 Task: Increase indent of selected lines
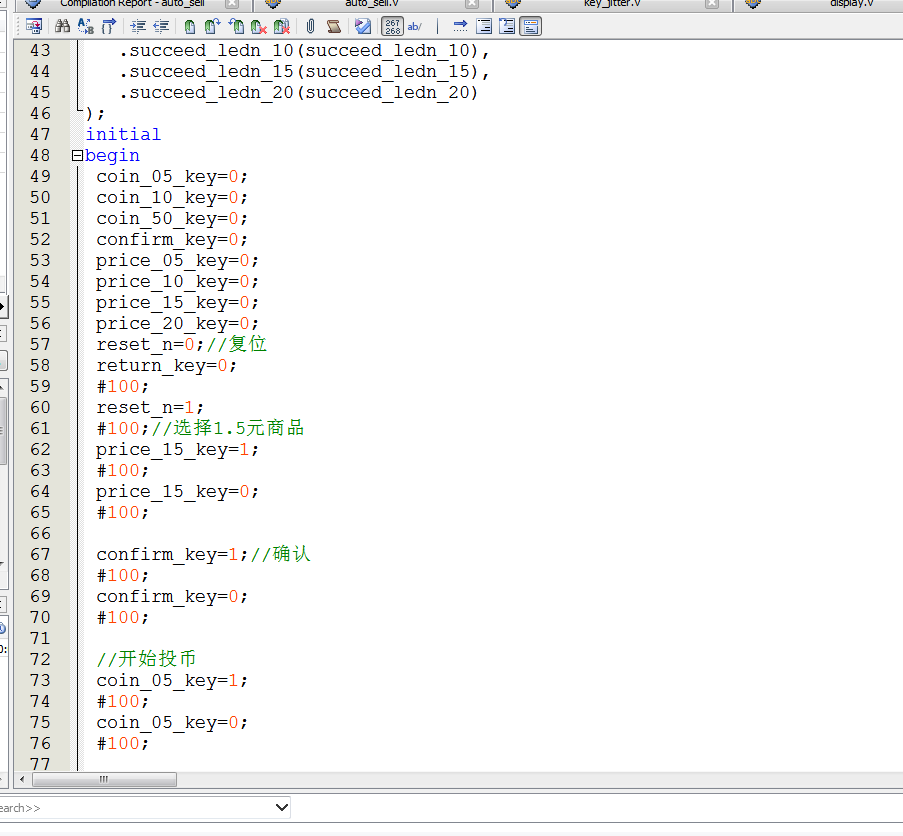(x=138, y=26)
